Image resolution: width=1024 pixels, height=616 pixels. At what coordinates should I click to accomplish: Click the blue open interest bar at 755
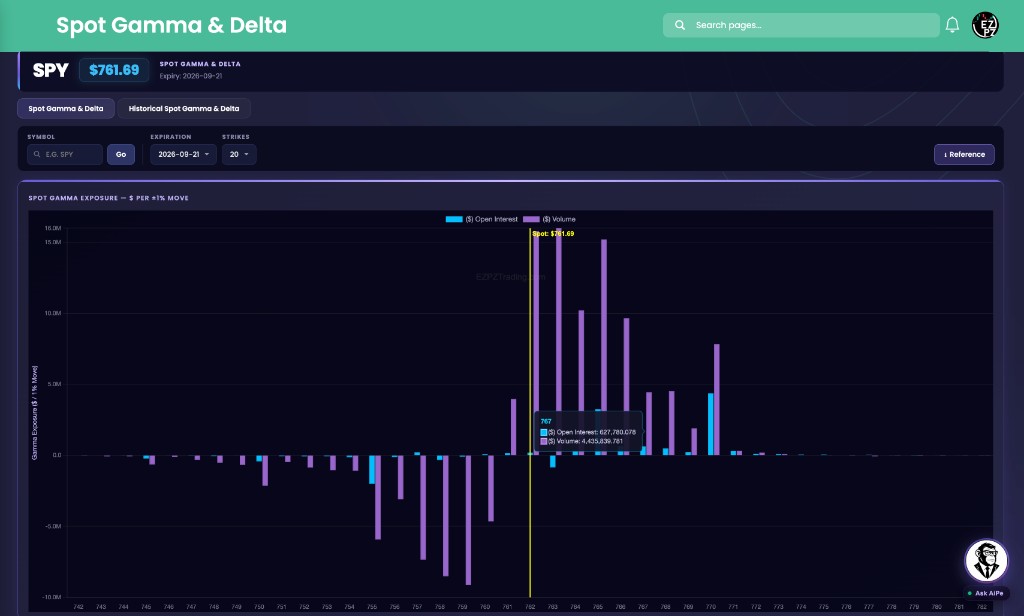(372, 469)
